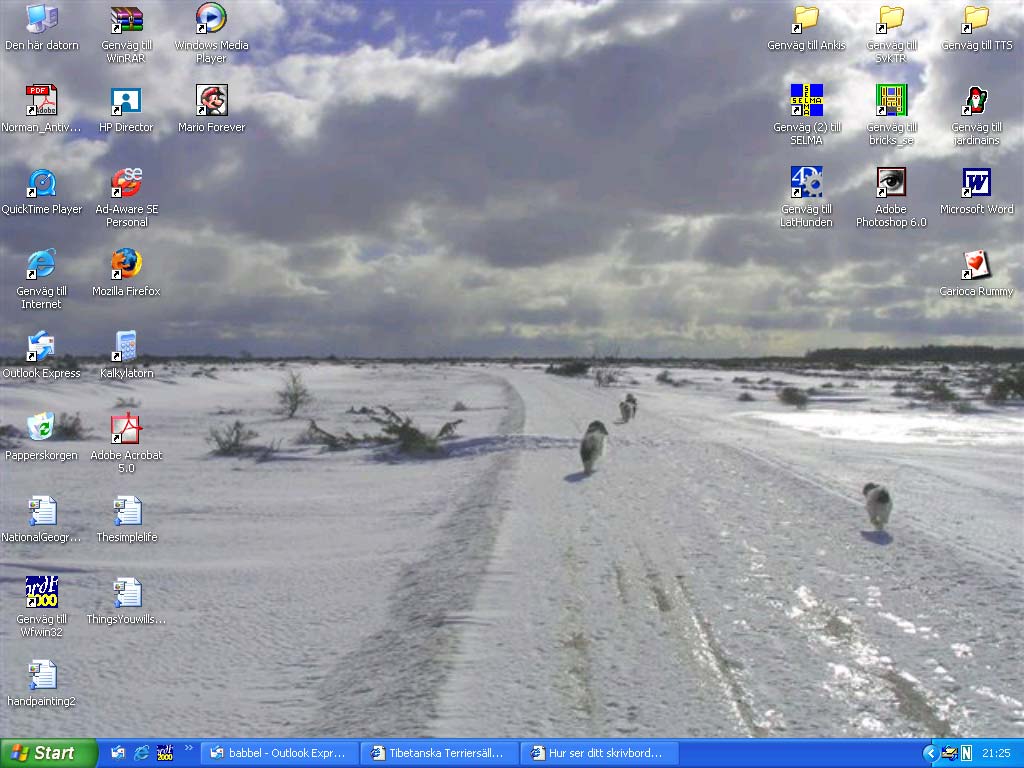The image size is (1024, 768).
Task: Select the Genväg till Ankis folder
Action: tap(806, 19)
